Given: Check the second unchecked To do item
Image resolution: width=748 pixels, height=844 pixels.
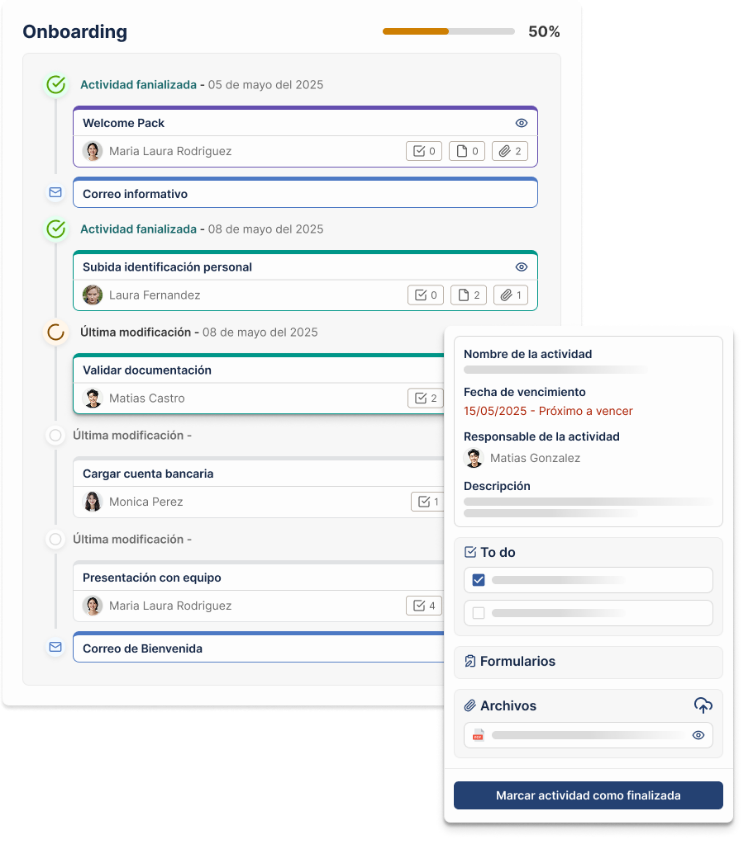Looking at the screenshot, I should tap(478, 613).
